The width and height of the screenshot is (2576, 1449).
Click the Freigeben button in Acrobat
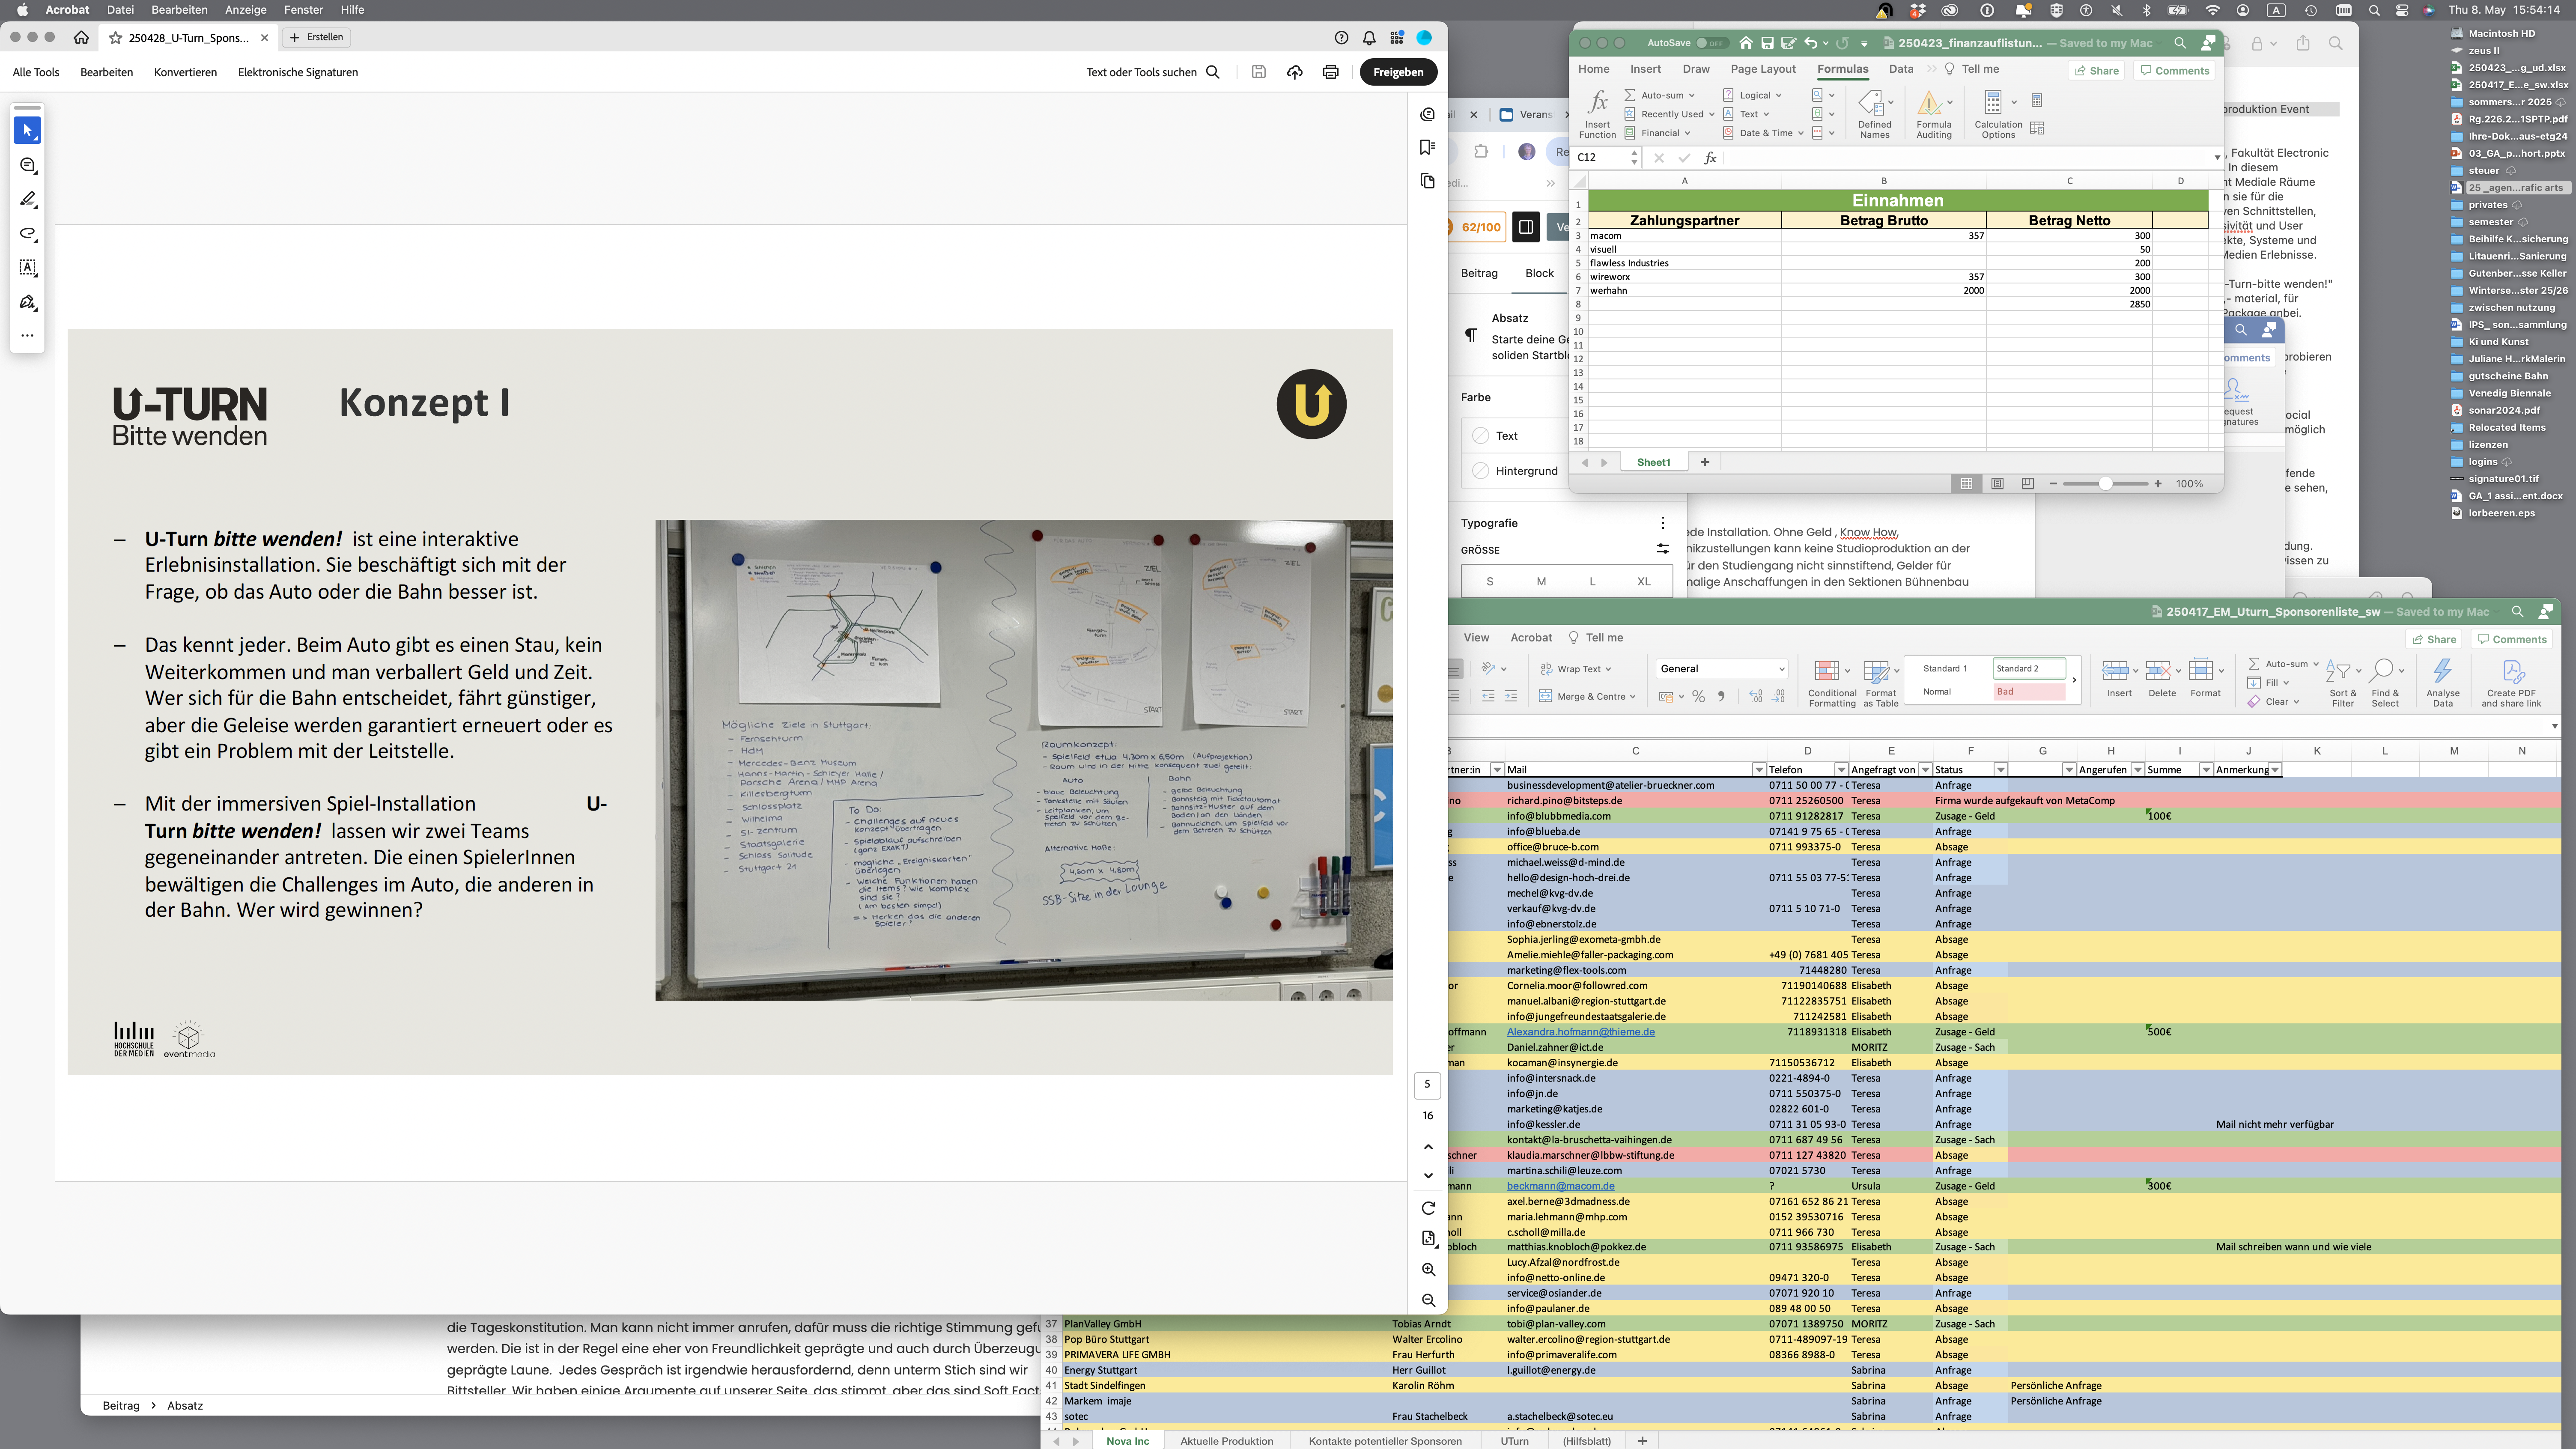1398,72
